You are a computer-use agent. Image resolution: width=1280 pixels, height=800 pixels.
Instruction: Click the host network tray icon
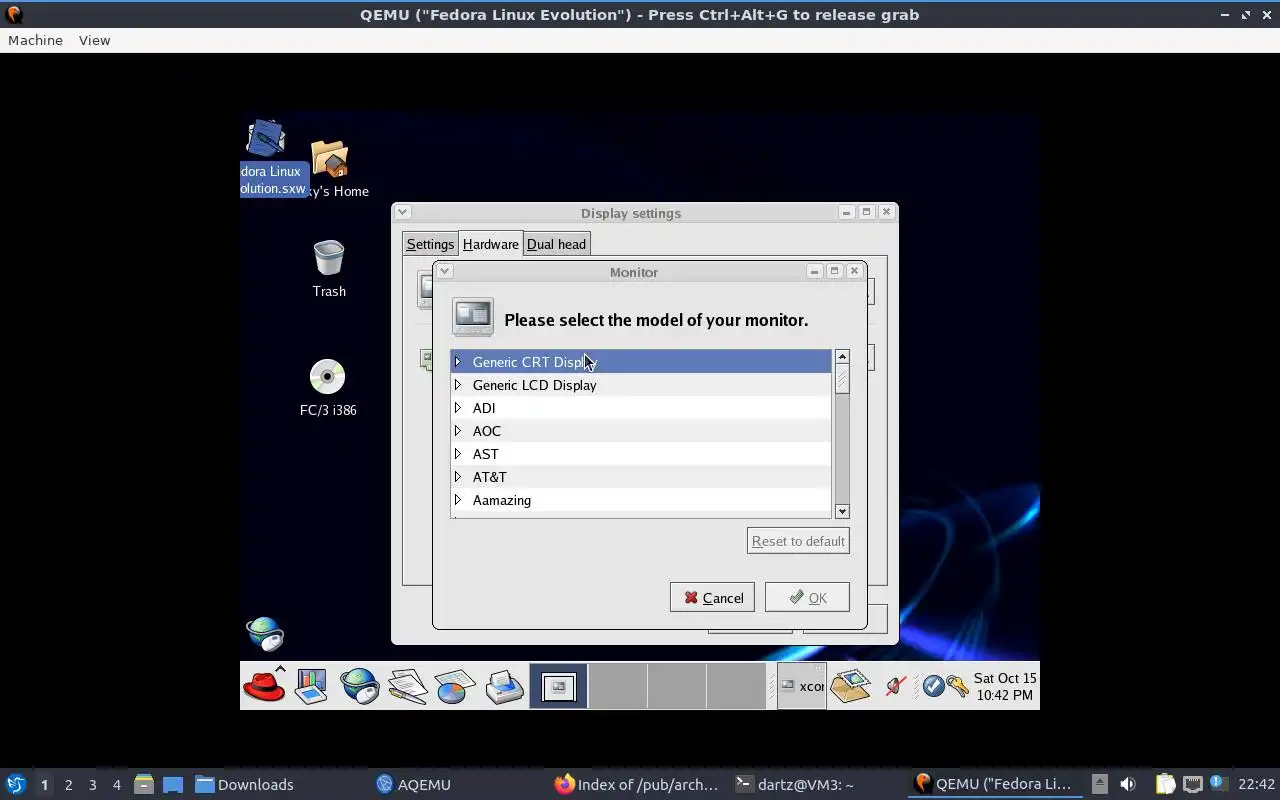[x=1193, y=784]
